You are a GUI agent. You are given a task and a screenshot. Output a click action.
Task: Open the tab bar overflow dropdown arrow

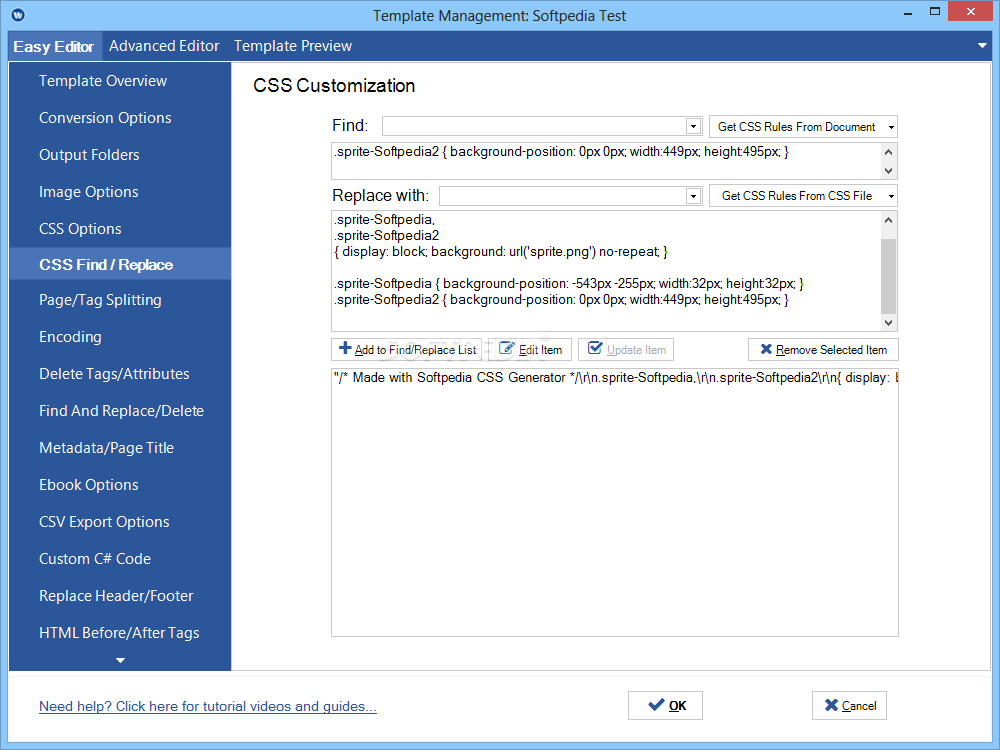pyautogui.click(x=982, y=46)
